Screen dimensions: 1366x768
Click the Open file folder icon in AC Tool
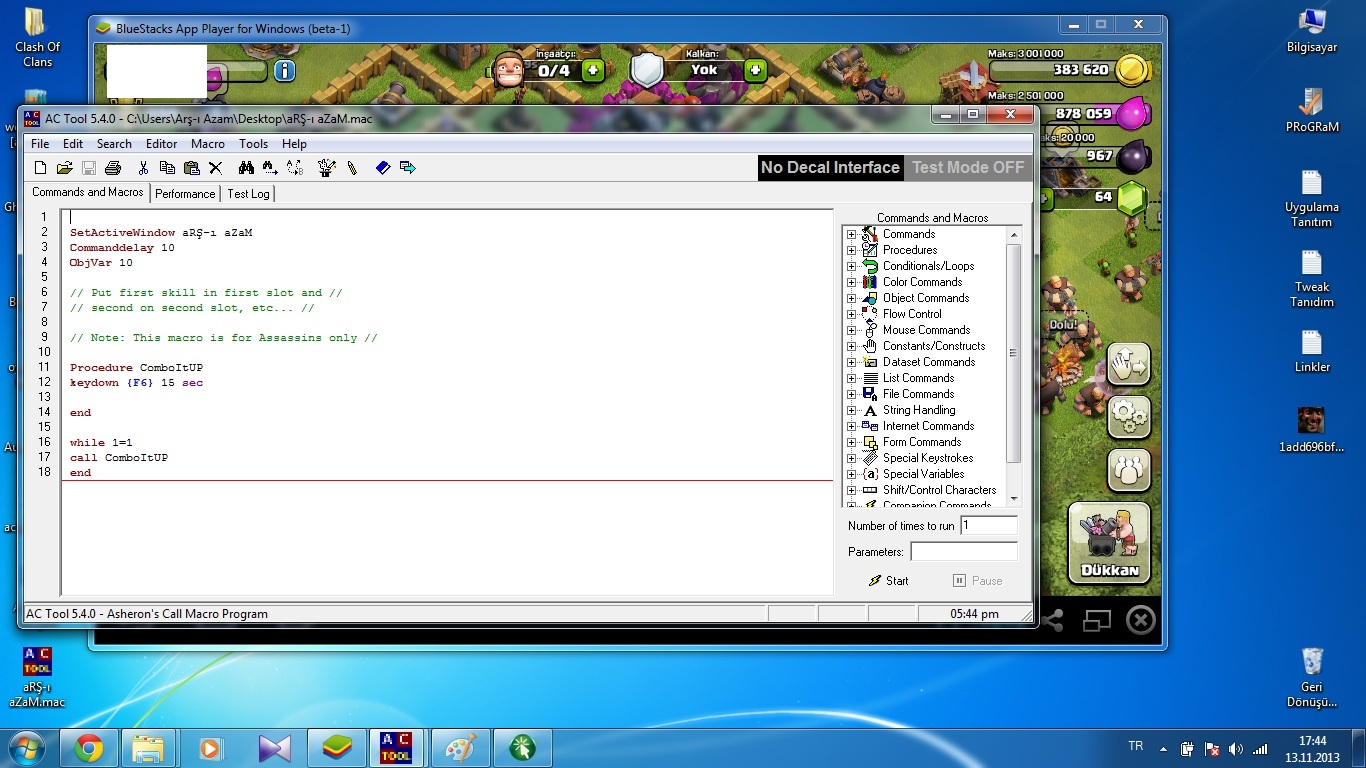tap(64, 168)
